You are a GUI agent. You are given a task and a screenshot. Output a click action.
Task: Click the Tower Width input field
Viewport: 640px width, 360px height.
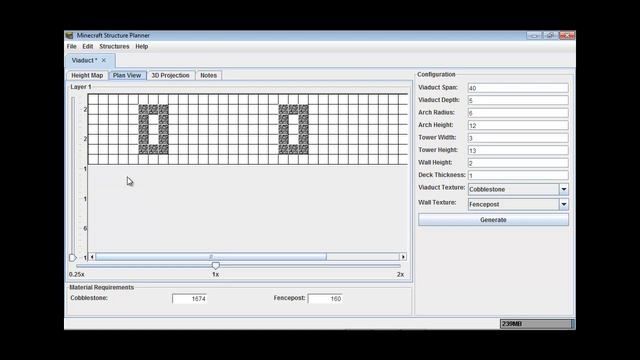coord(518,138)
